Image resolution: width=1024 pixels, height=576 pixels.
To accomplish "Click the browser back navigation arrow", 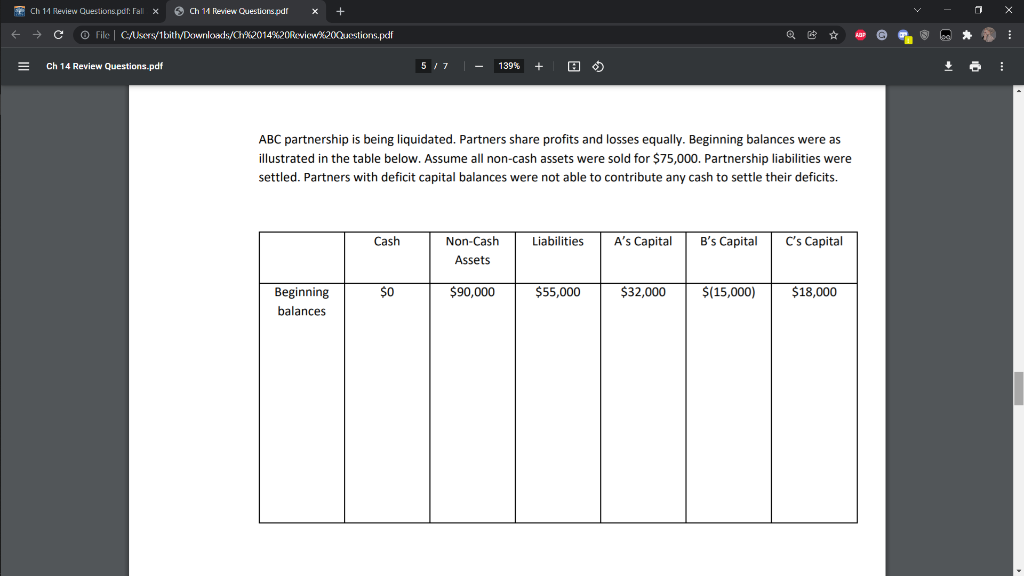I will [14, 34].
